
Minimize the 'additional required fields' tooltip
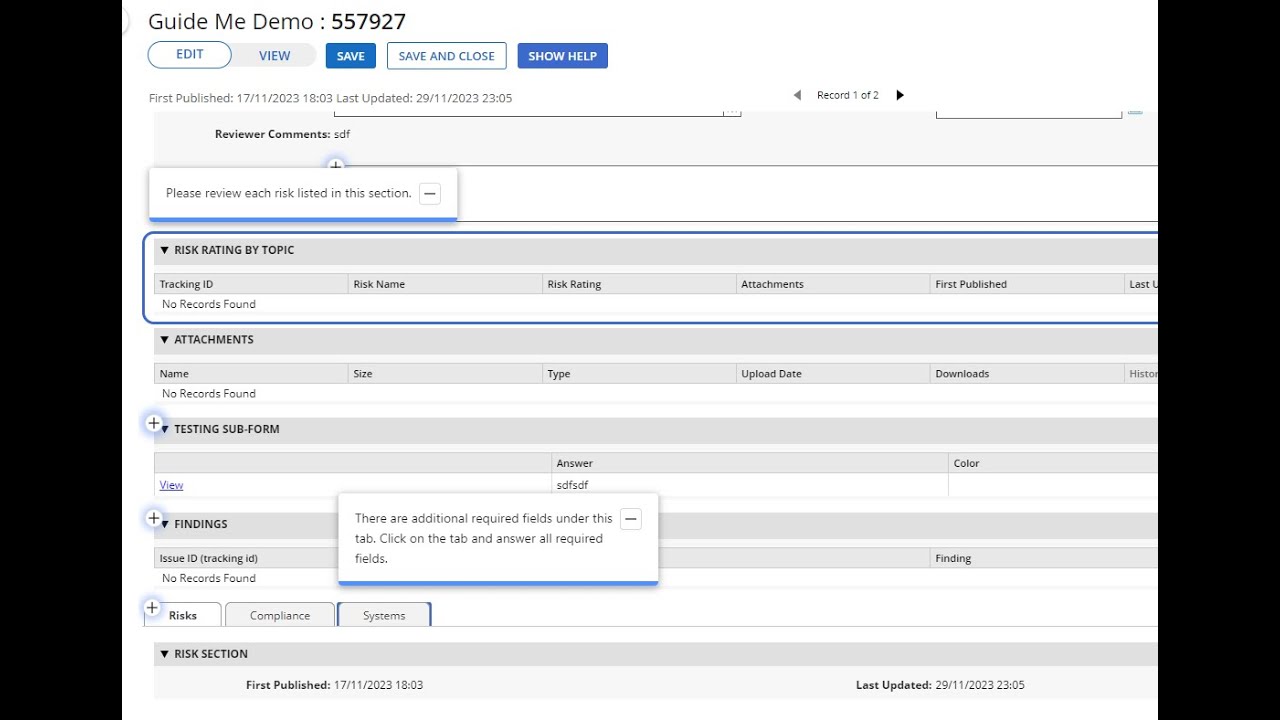tap(630, 519)
